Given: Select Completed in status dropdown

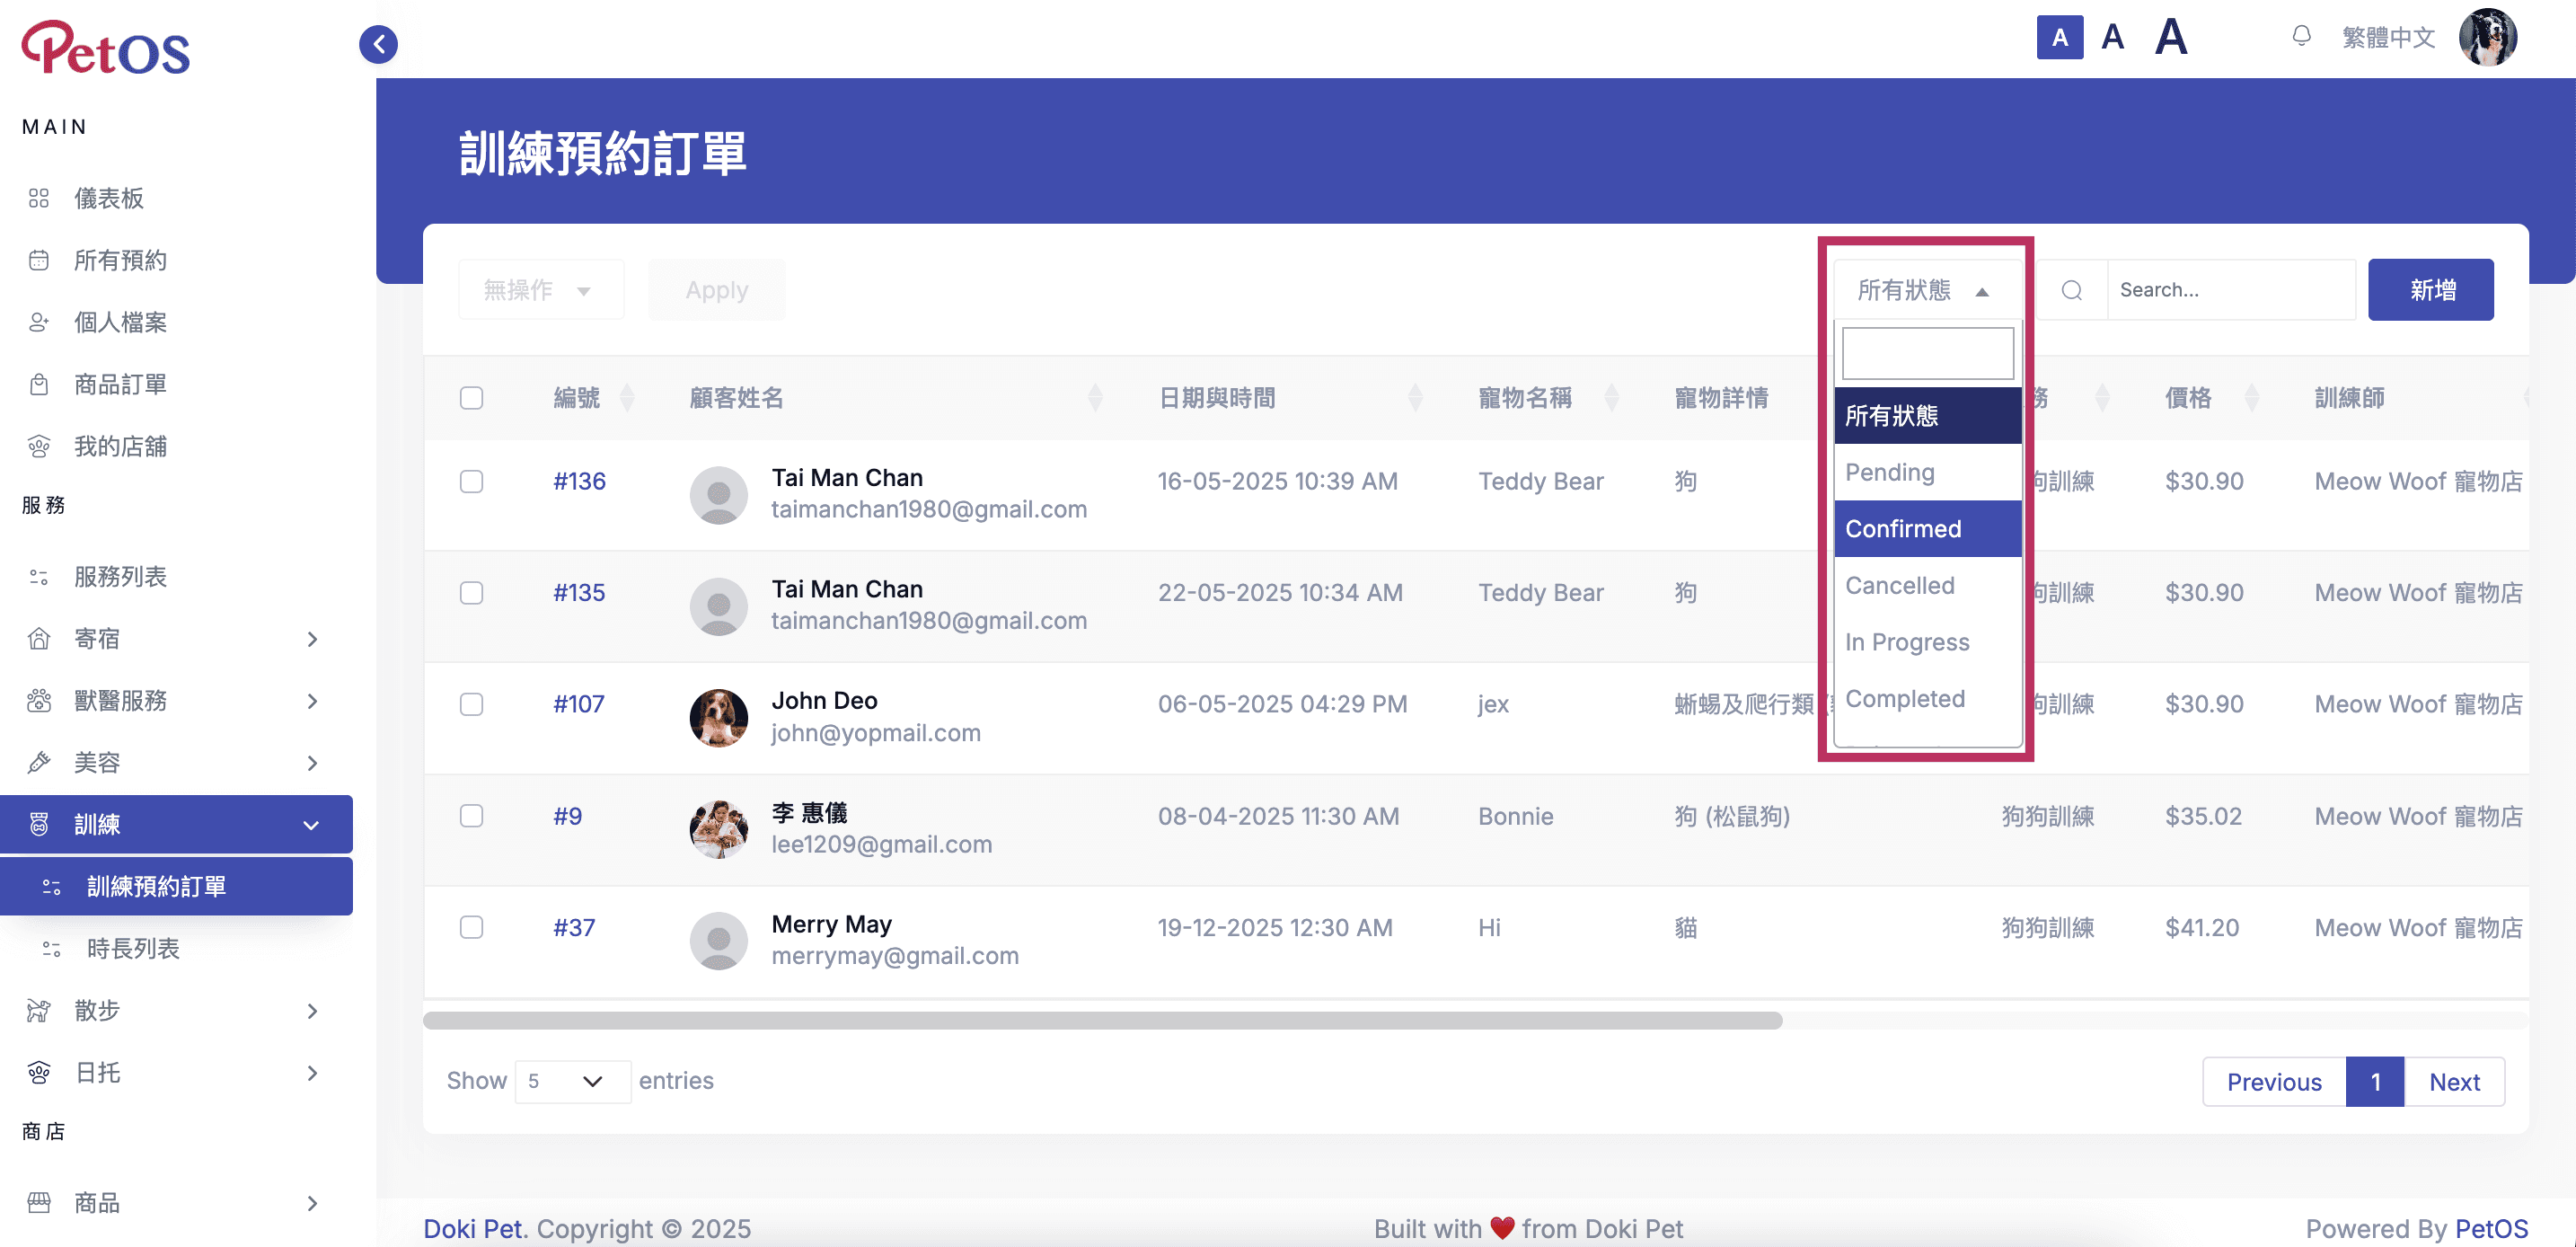Looking at the screenshot, I should (x=1926, y=698).
